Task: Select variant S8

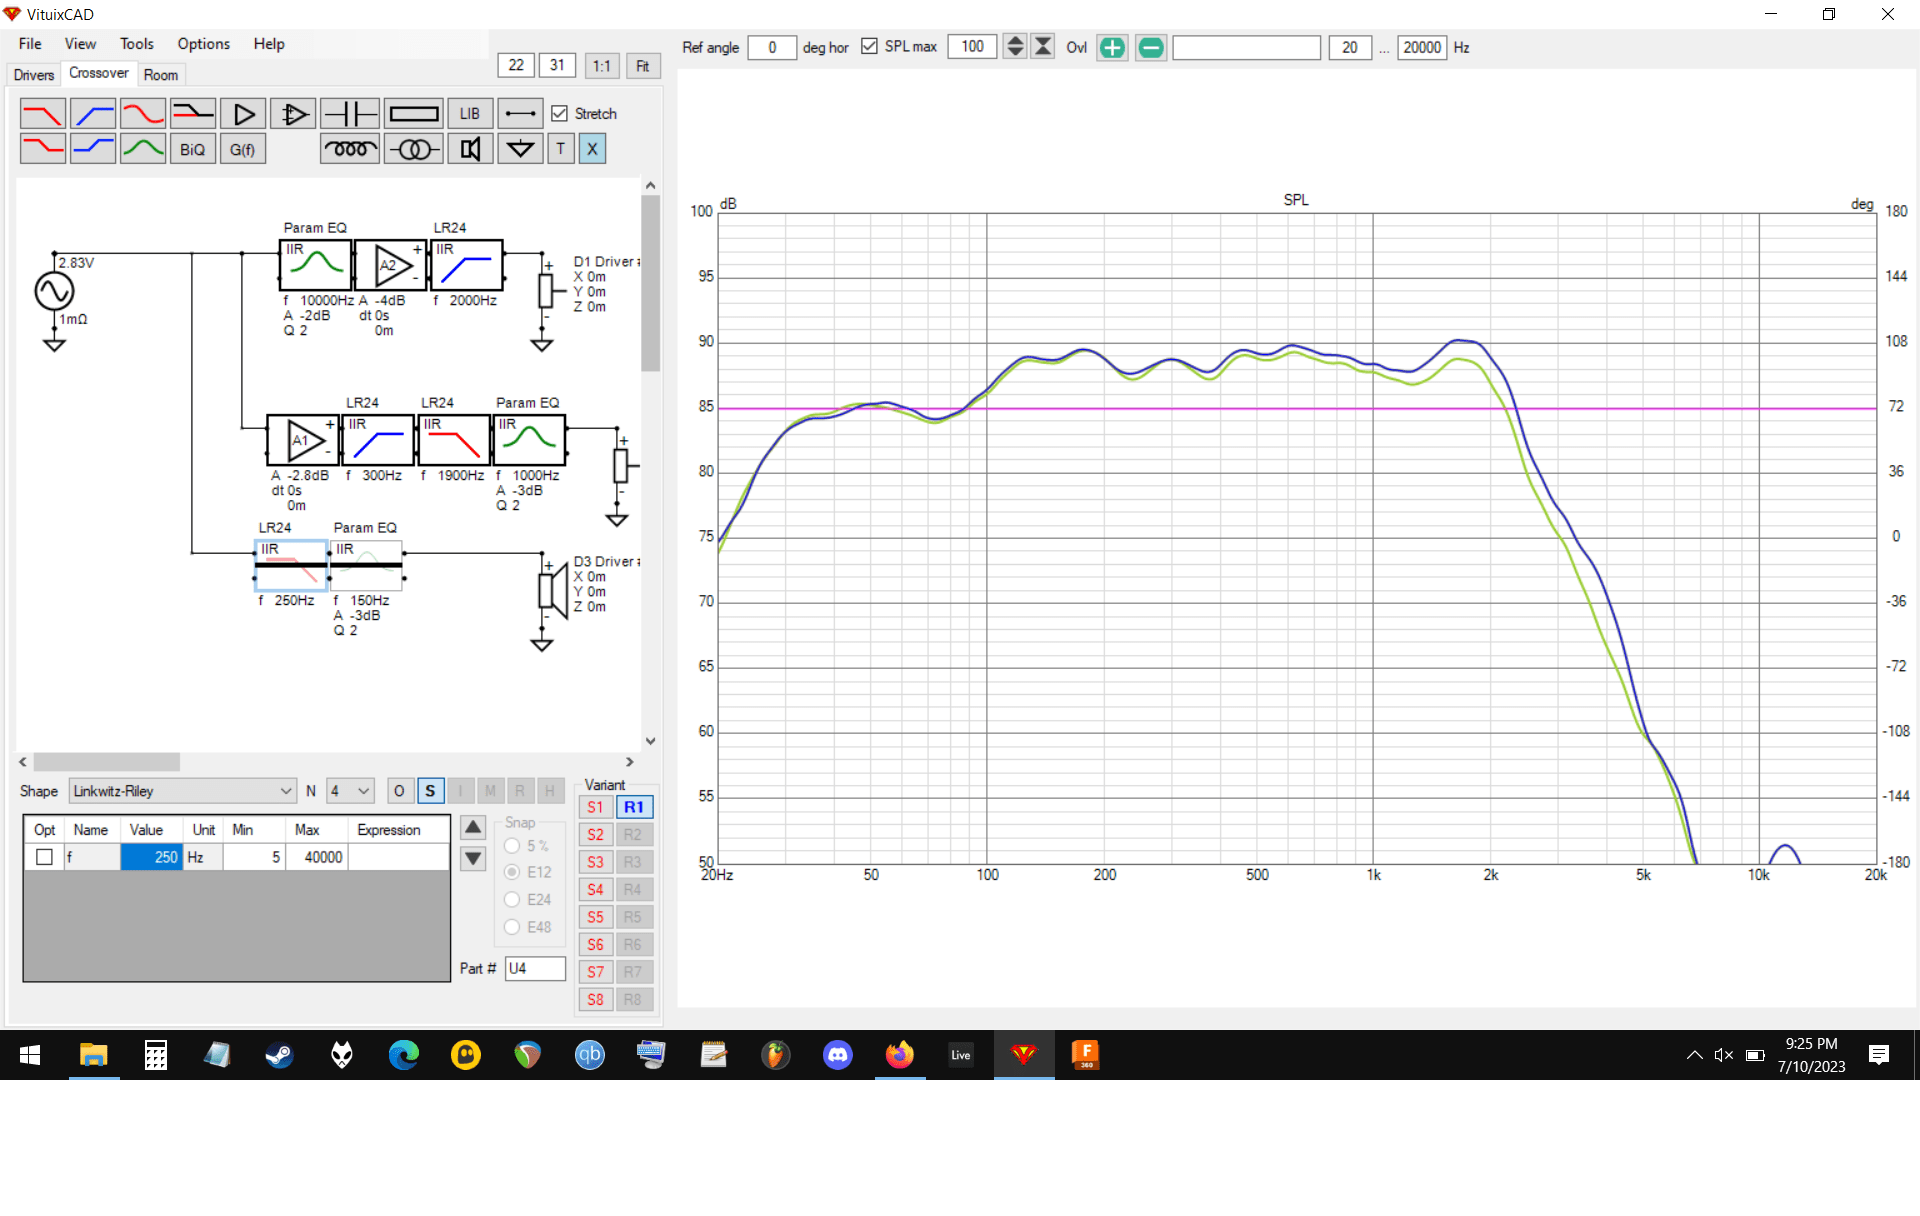Action: [x=595, y=999]
